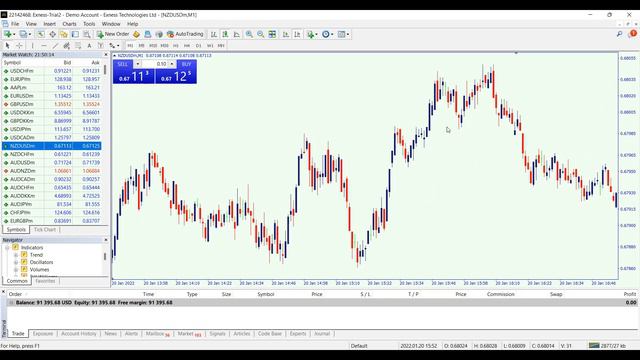Draw a horizontal line tool

[x=44, y=46]
